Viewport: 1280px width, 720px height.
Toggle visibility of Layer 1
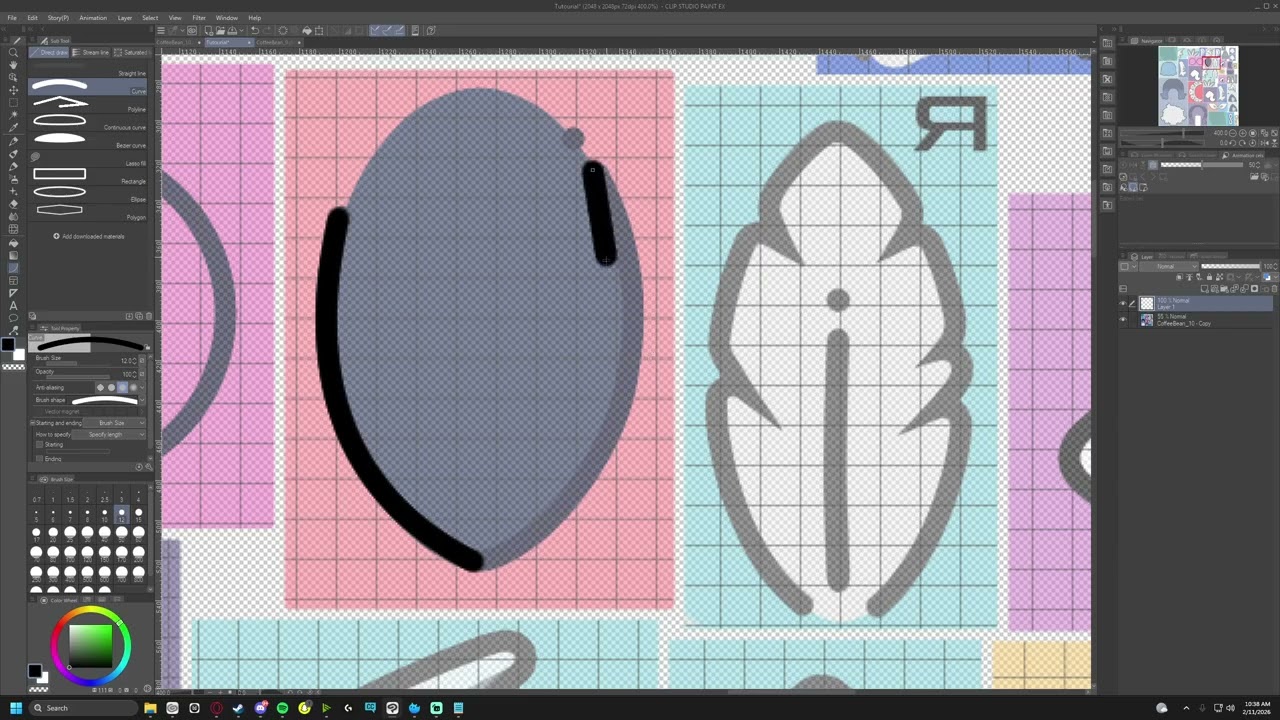pyautogui.click(x=1123, y=303)
